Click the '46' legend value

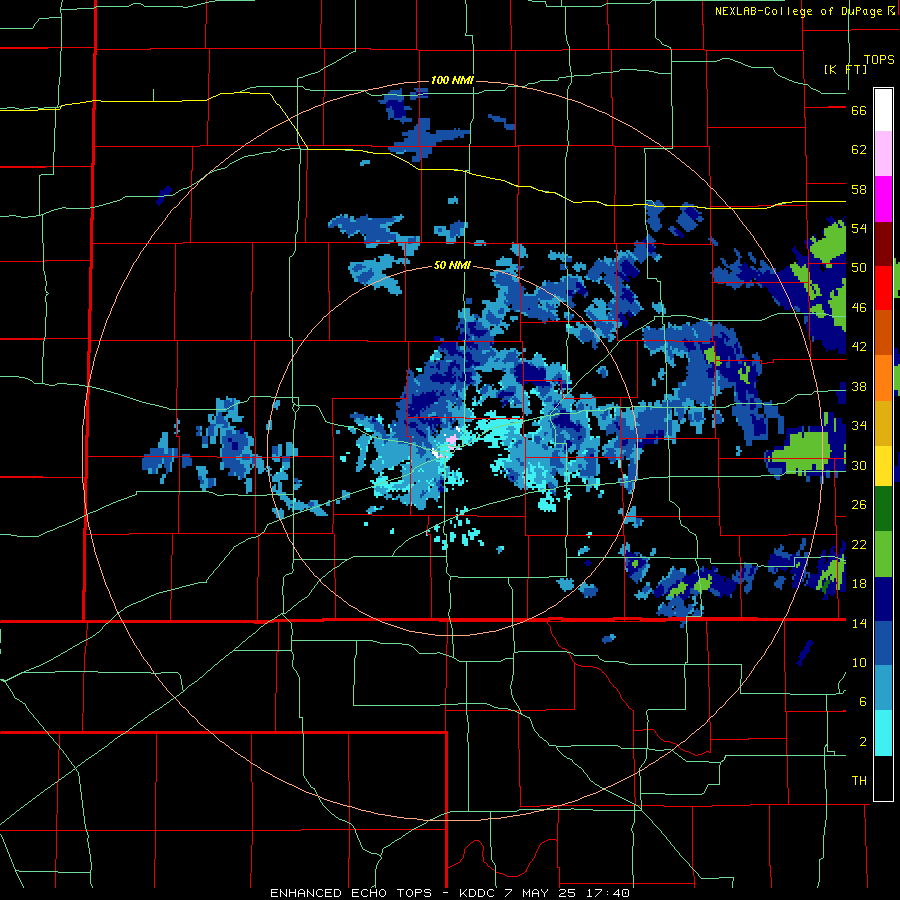859,308
